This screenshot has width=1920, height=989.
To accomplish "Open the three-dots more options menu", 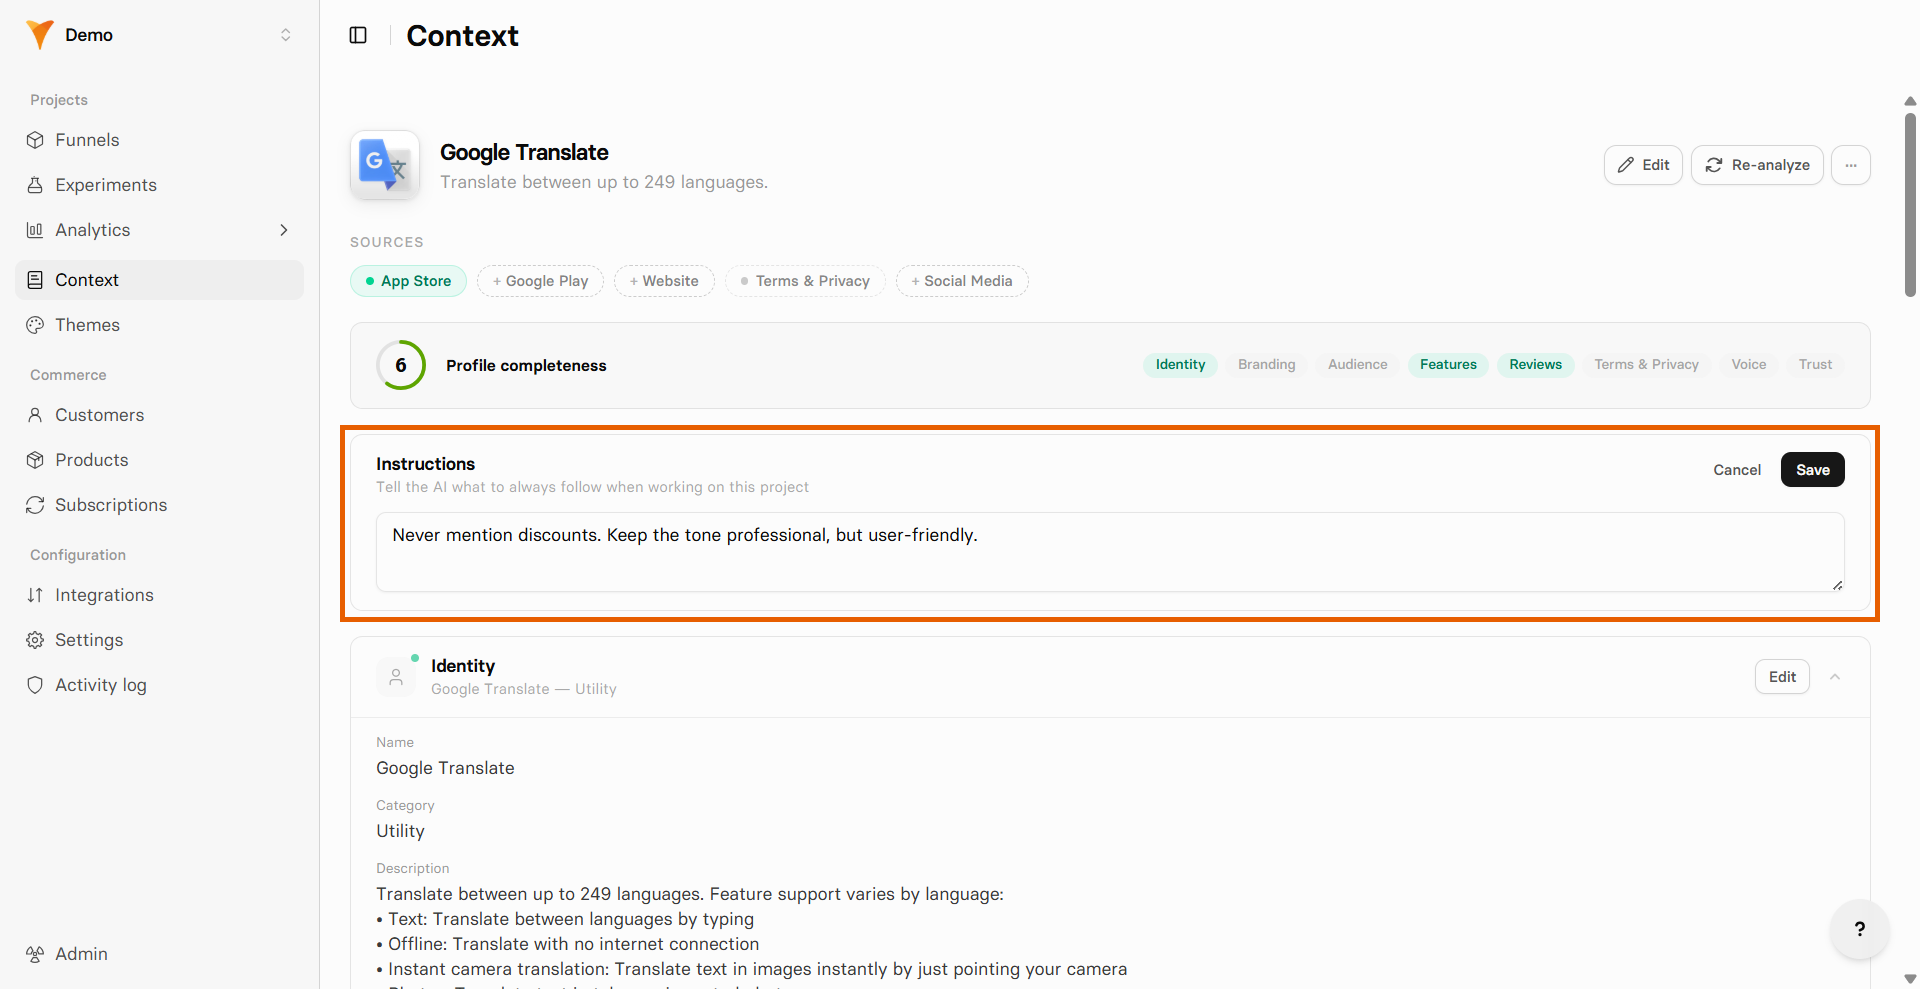I will pyautogui.click(x=1851, y=165).
